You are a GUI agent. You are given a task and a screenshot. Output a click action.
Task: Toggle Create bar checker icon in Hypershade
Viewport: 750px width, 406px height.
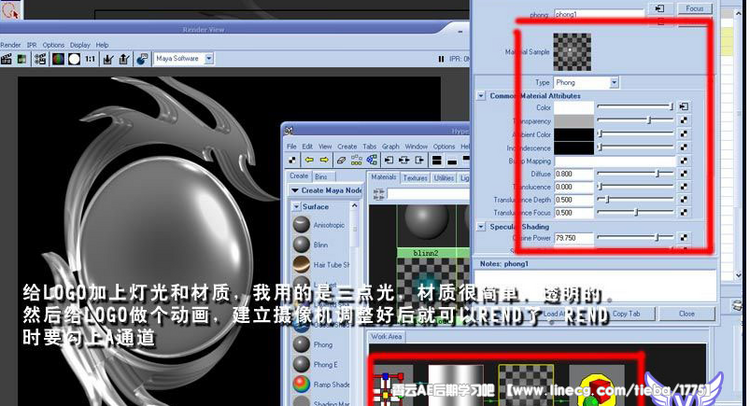292,160
